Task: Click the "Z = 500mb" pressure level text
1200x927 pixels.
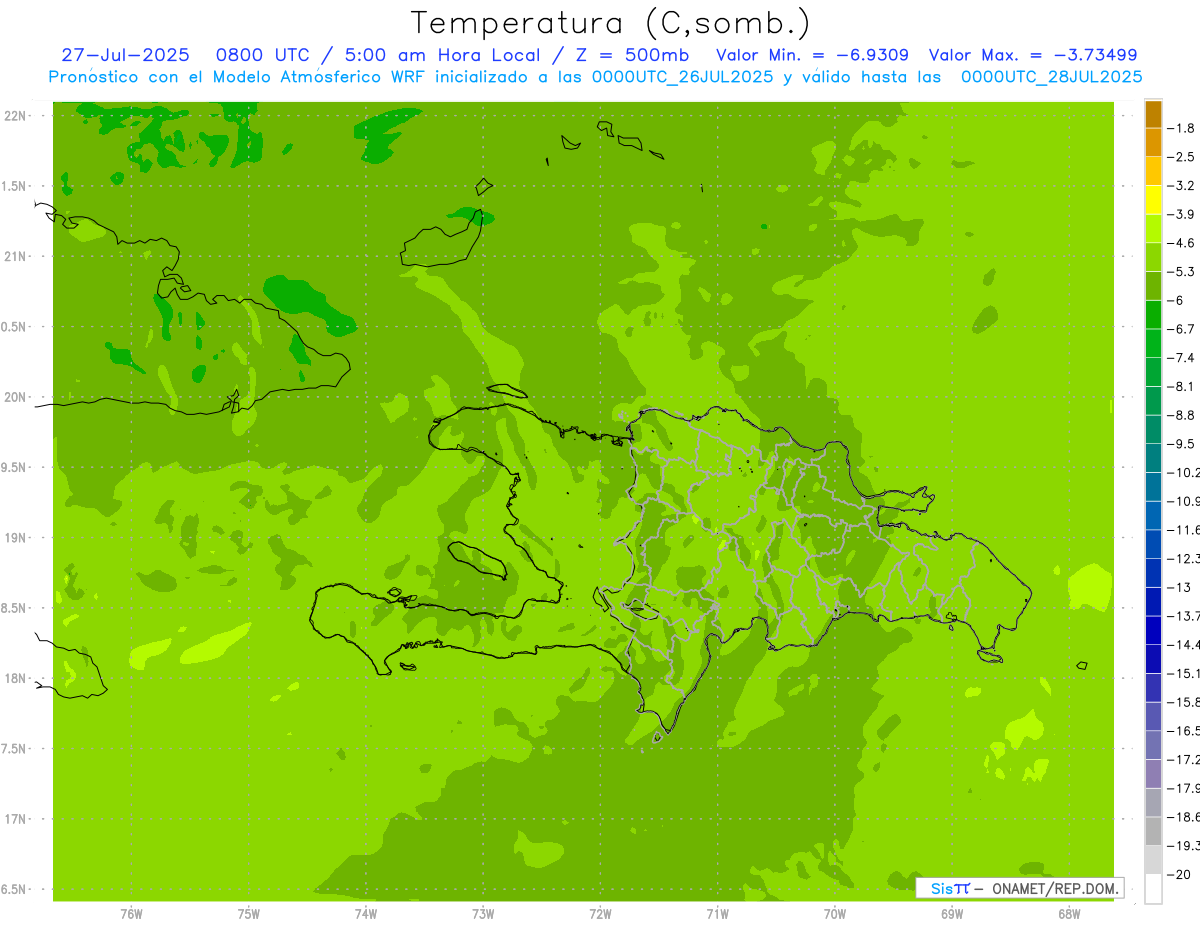Action: pyautogui.click(x=632, y=55)
